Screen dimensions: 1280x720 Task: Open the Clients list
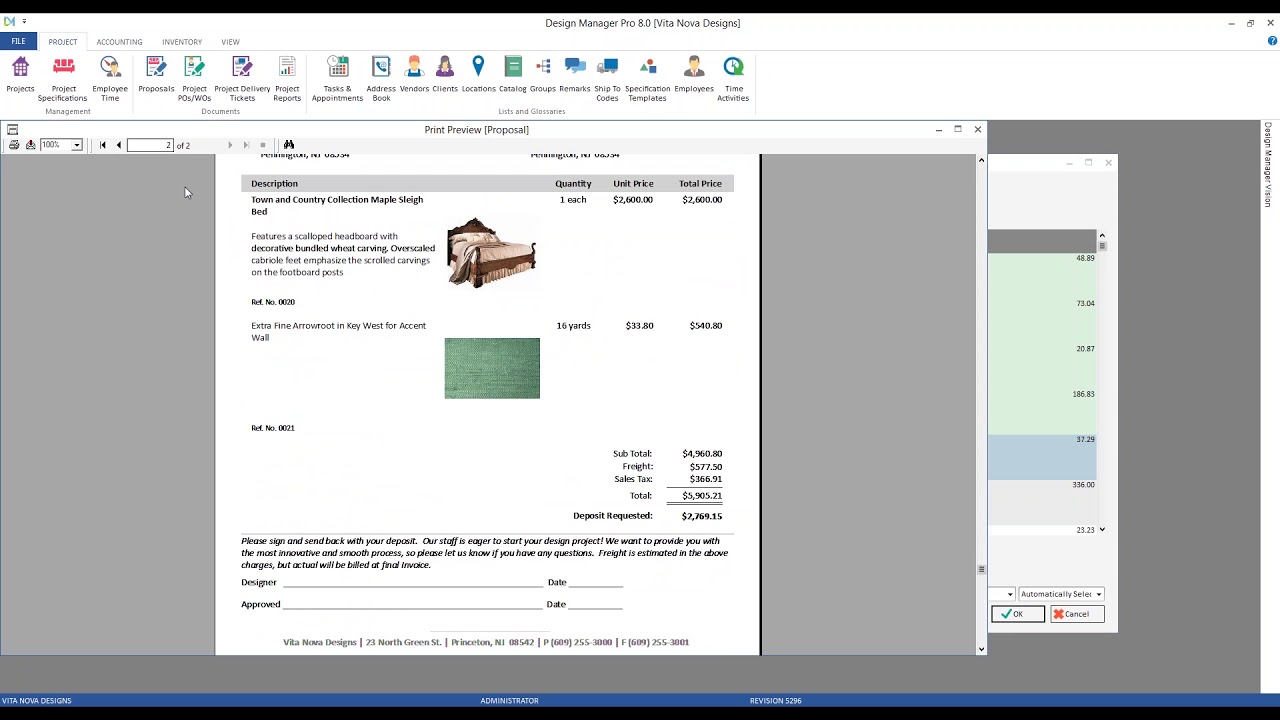pyautogui.click(x=445, y=76)
